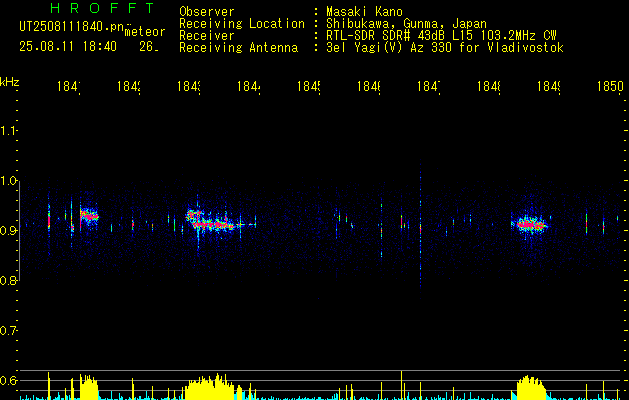The width and height of the screenshot is (629, 400).
Task: Click the 1850 time axis label
Action: coord(610,86)
